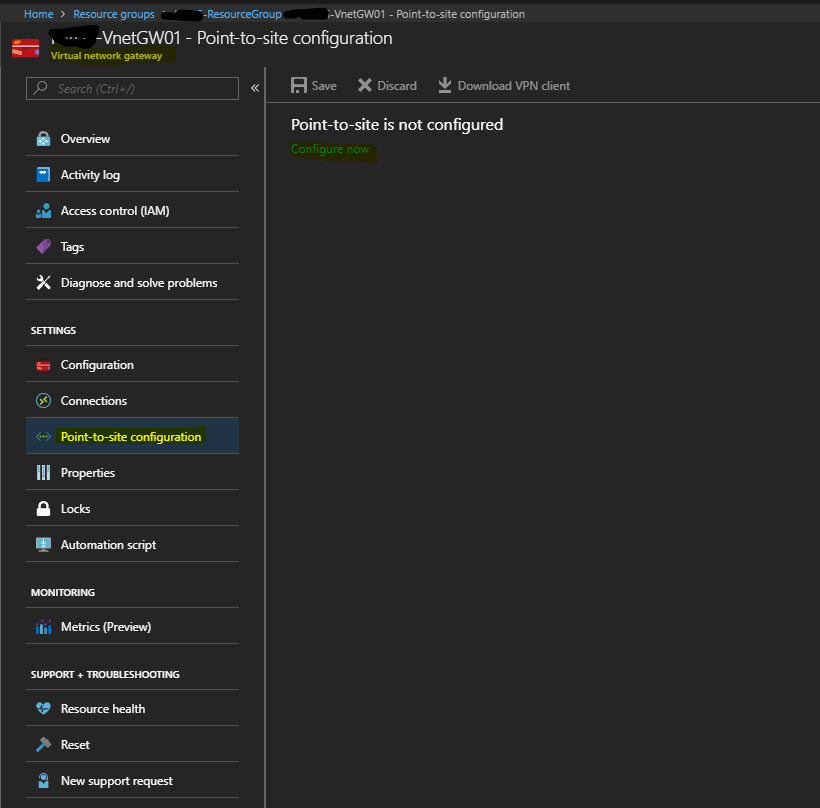
Task: Click Download VPN client button
Action: click(x=504, y=86)
